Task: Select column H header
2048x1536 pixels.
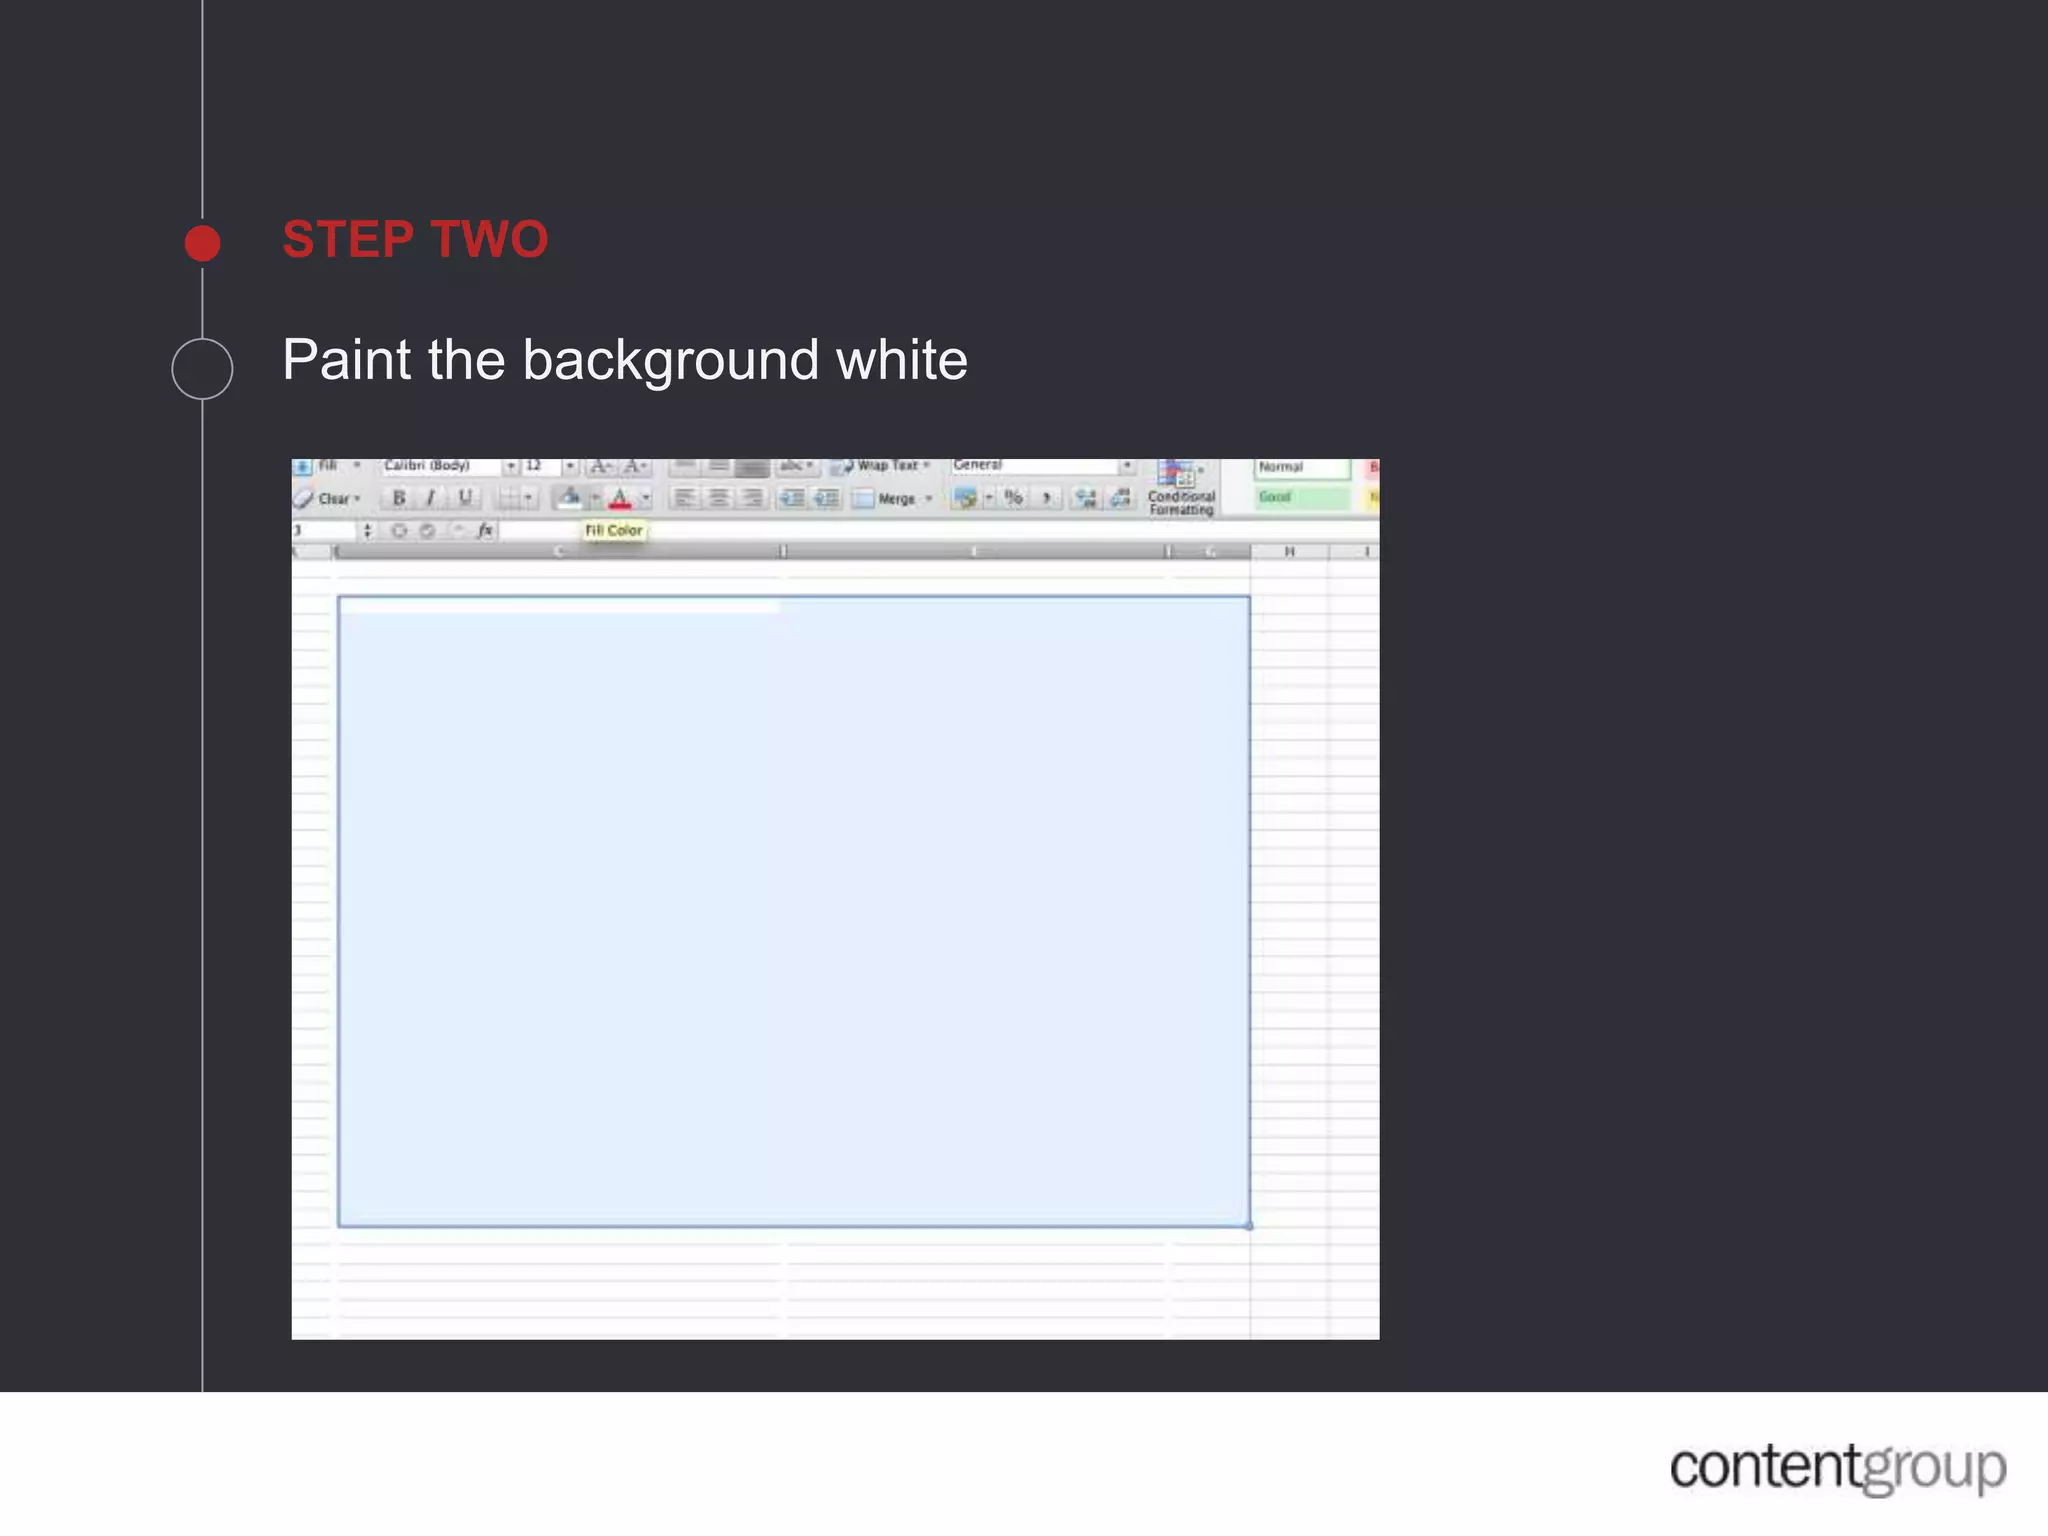Action: 1289,552
